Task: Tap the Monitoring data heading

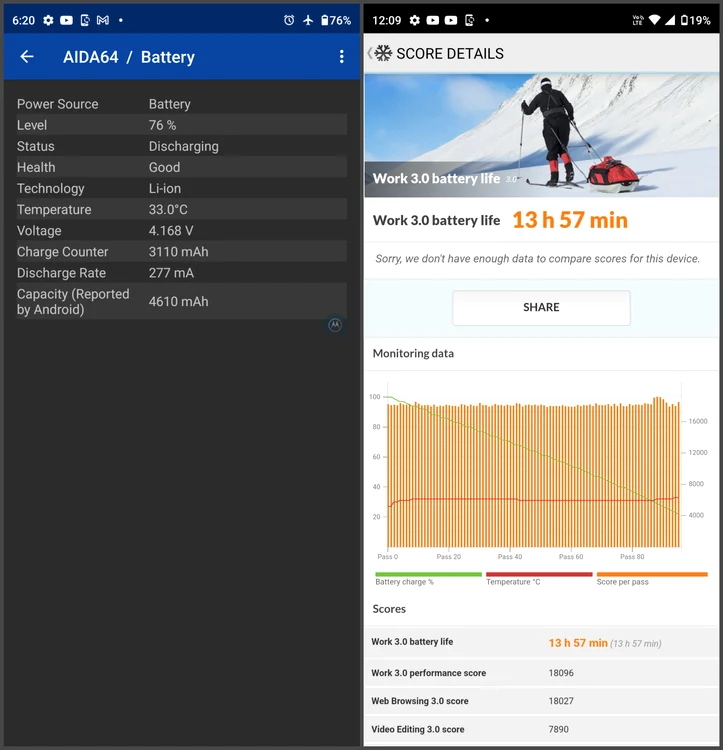Action: click(413, 353)
